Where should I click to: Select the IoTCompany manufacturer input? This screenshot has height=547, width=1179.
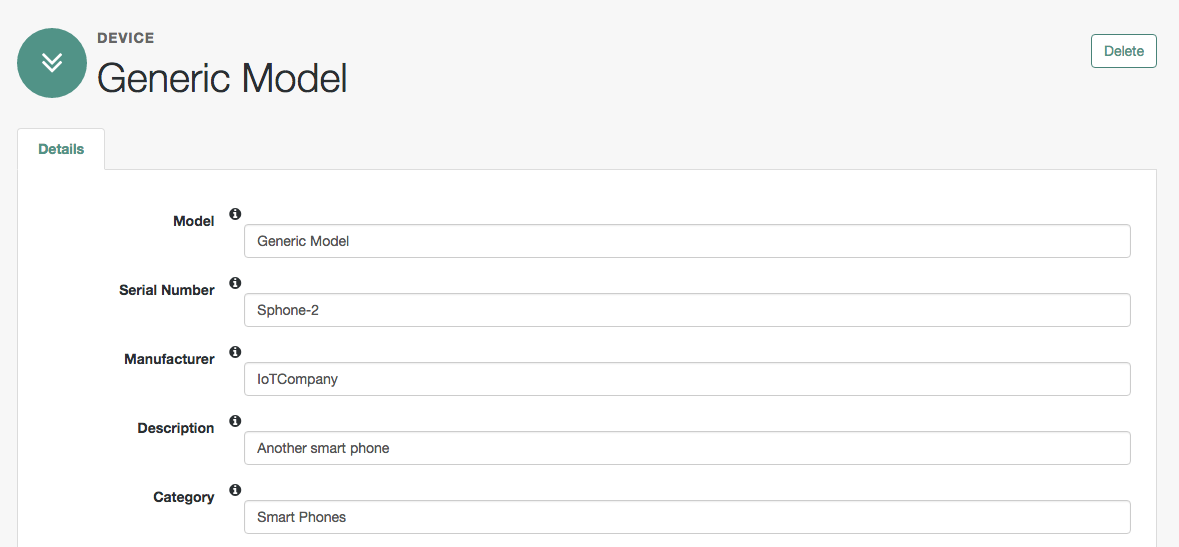click(x=687, y=379)
